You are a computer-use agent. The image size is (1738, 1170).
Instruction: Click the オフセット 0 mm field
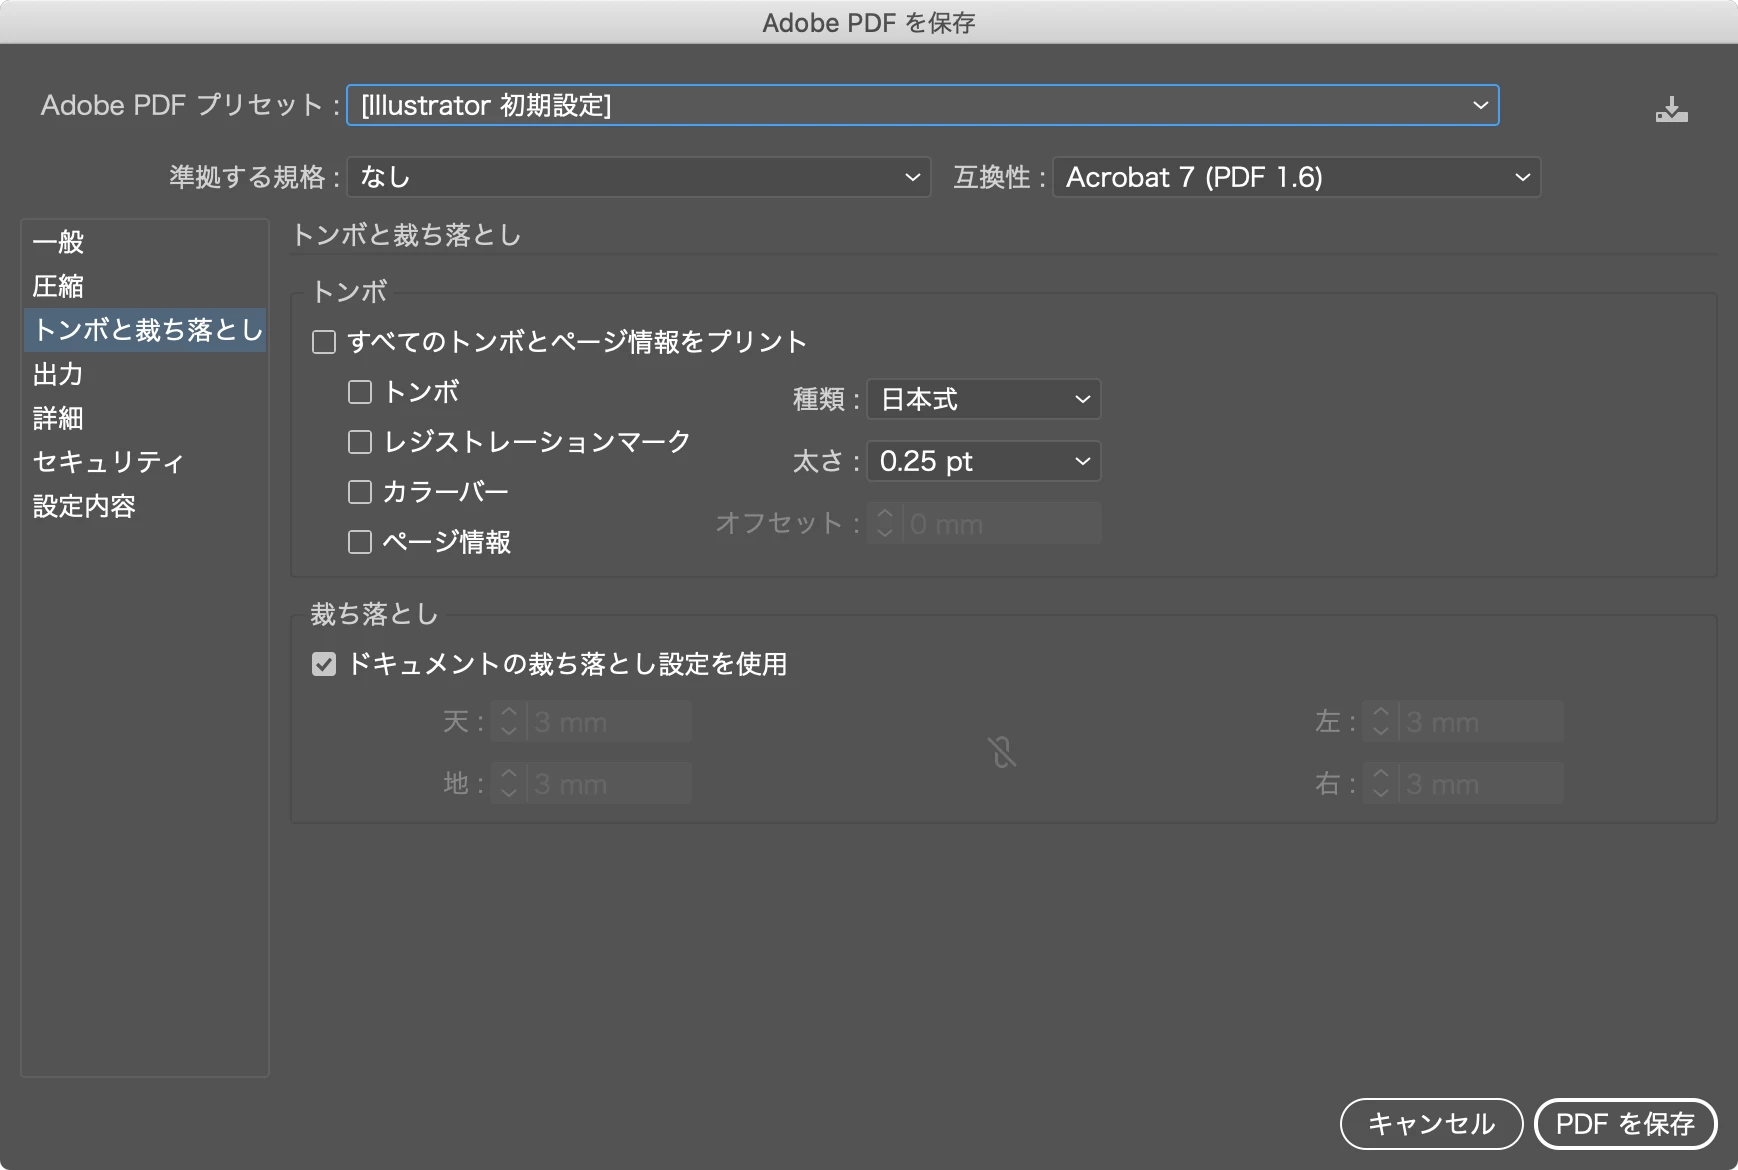click(x=1001, y=523)
